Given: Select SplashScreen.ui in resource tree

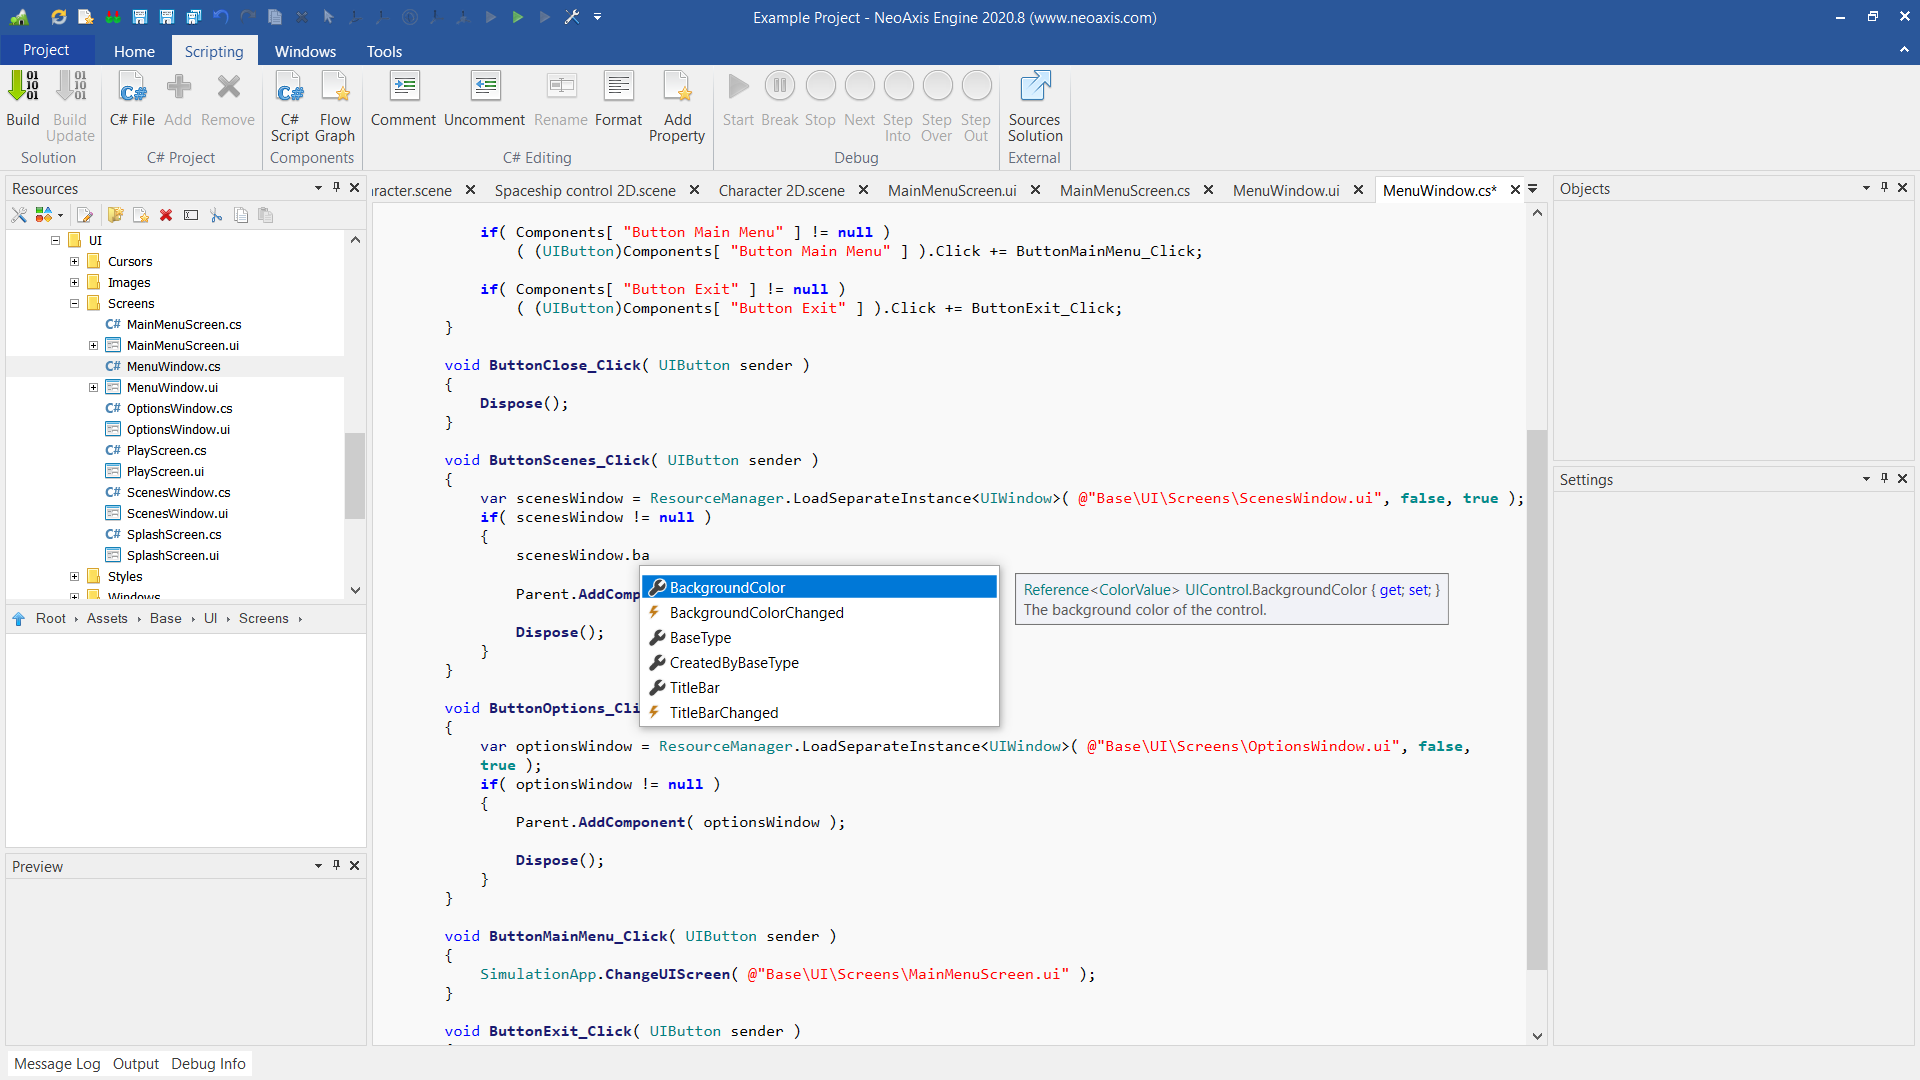Looking at the screenshot, I should coord(172,556).
